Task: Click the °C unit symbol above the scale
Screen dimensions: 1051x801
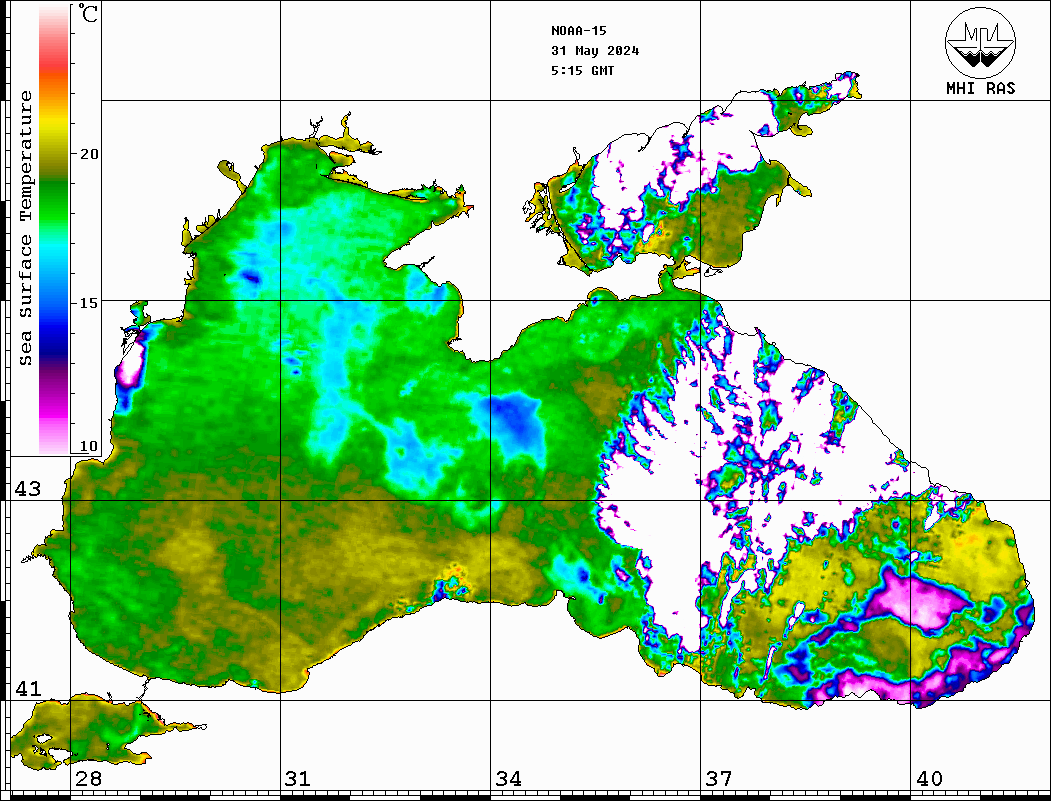Action: point(88,15)
